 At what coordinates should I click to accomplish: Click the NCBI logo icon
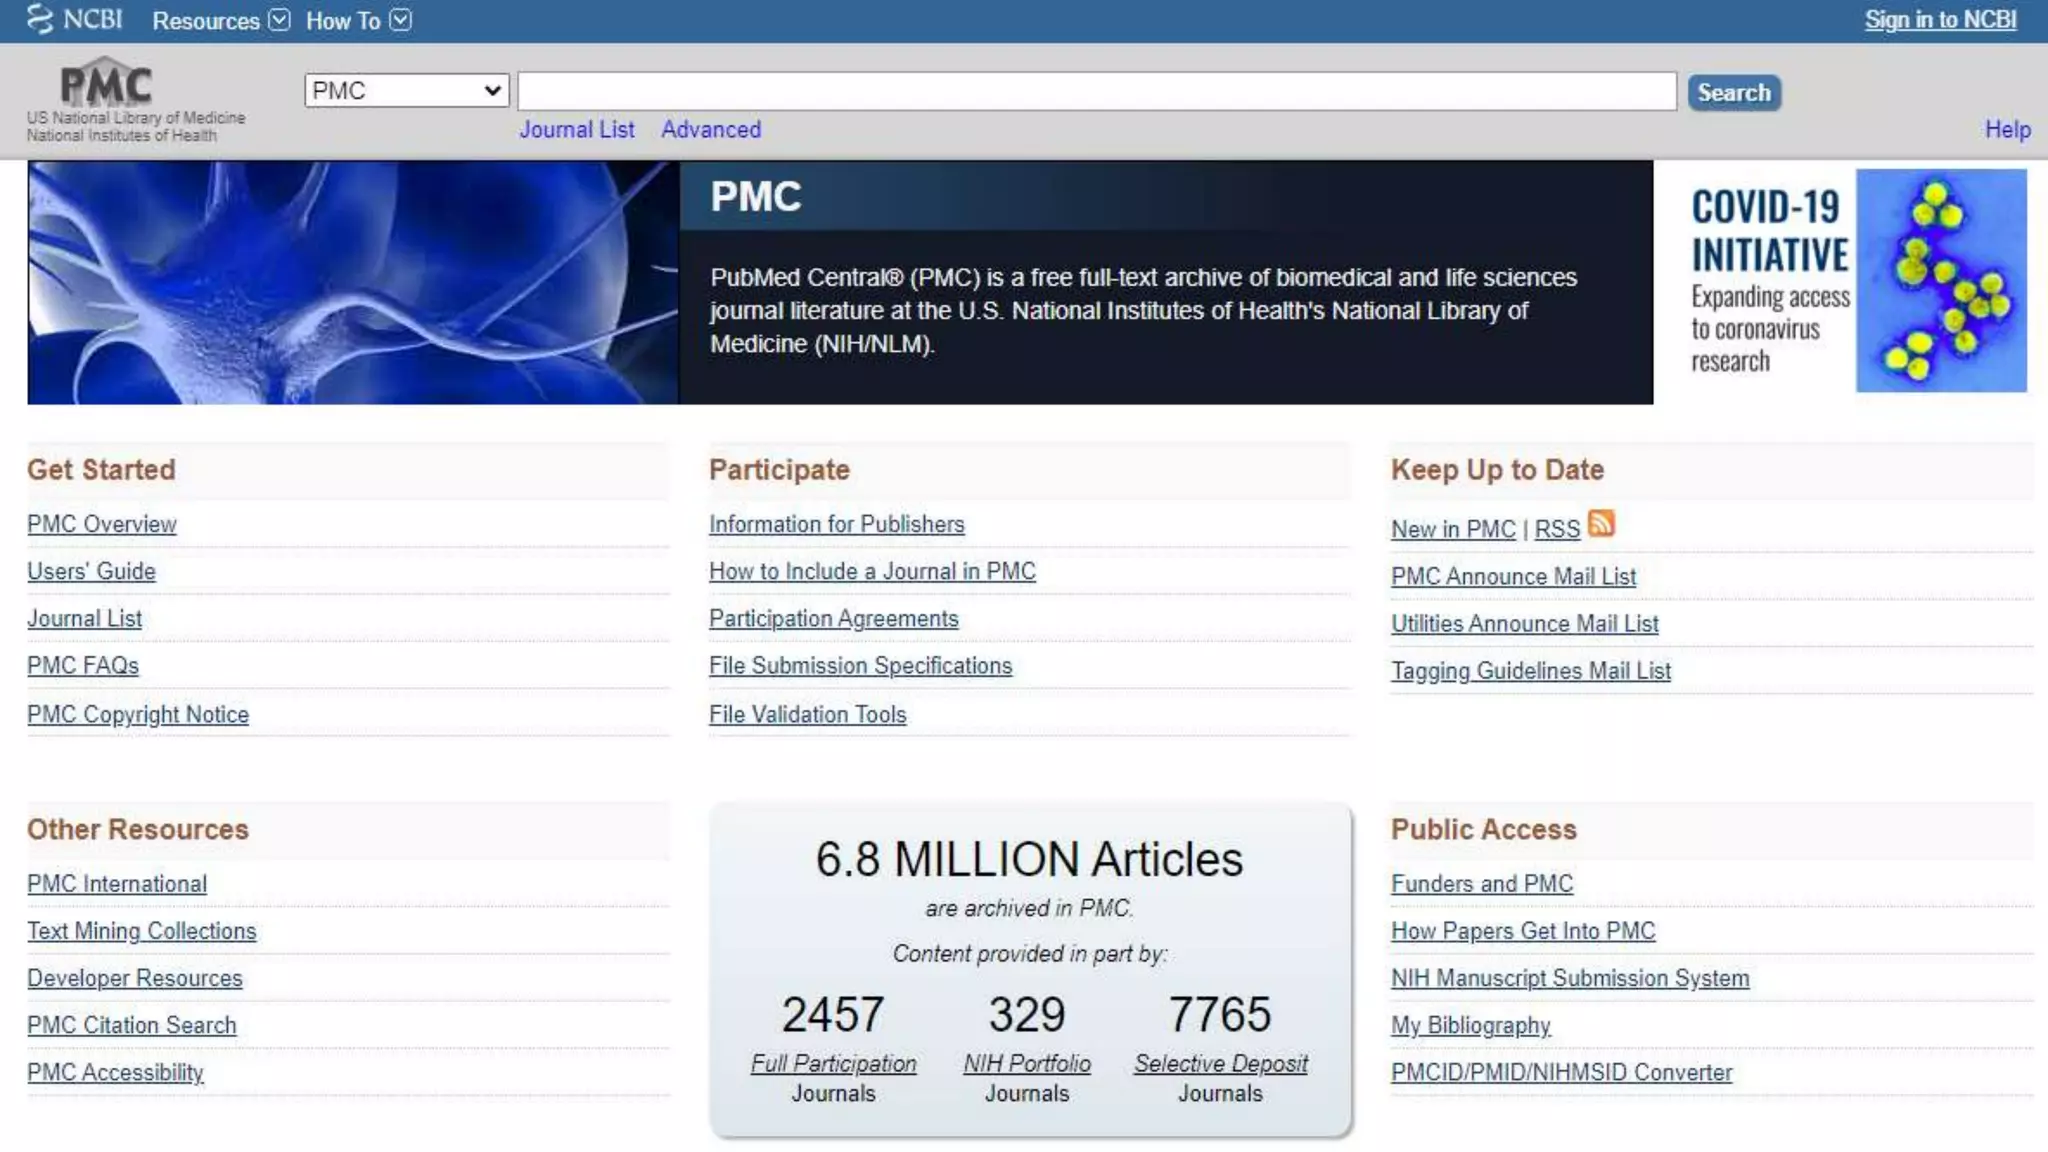click(40, 19)
